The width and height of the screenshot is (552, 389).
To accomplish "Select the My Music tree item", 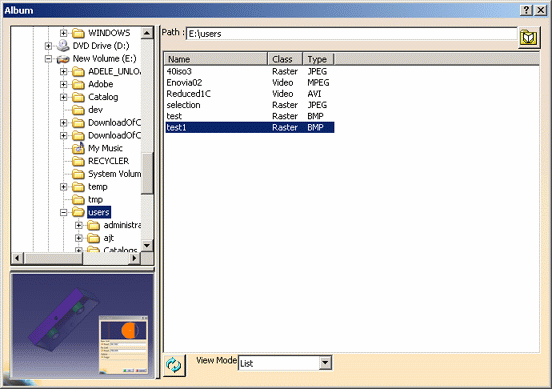I will click(105, 148).
